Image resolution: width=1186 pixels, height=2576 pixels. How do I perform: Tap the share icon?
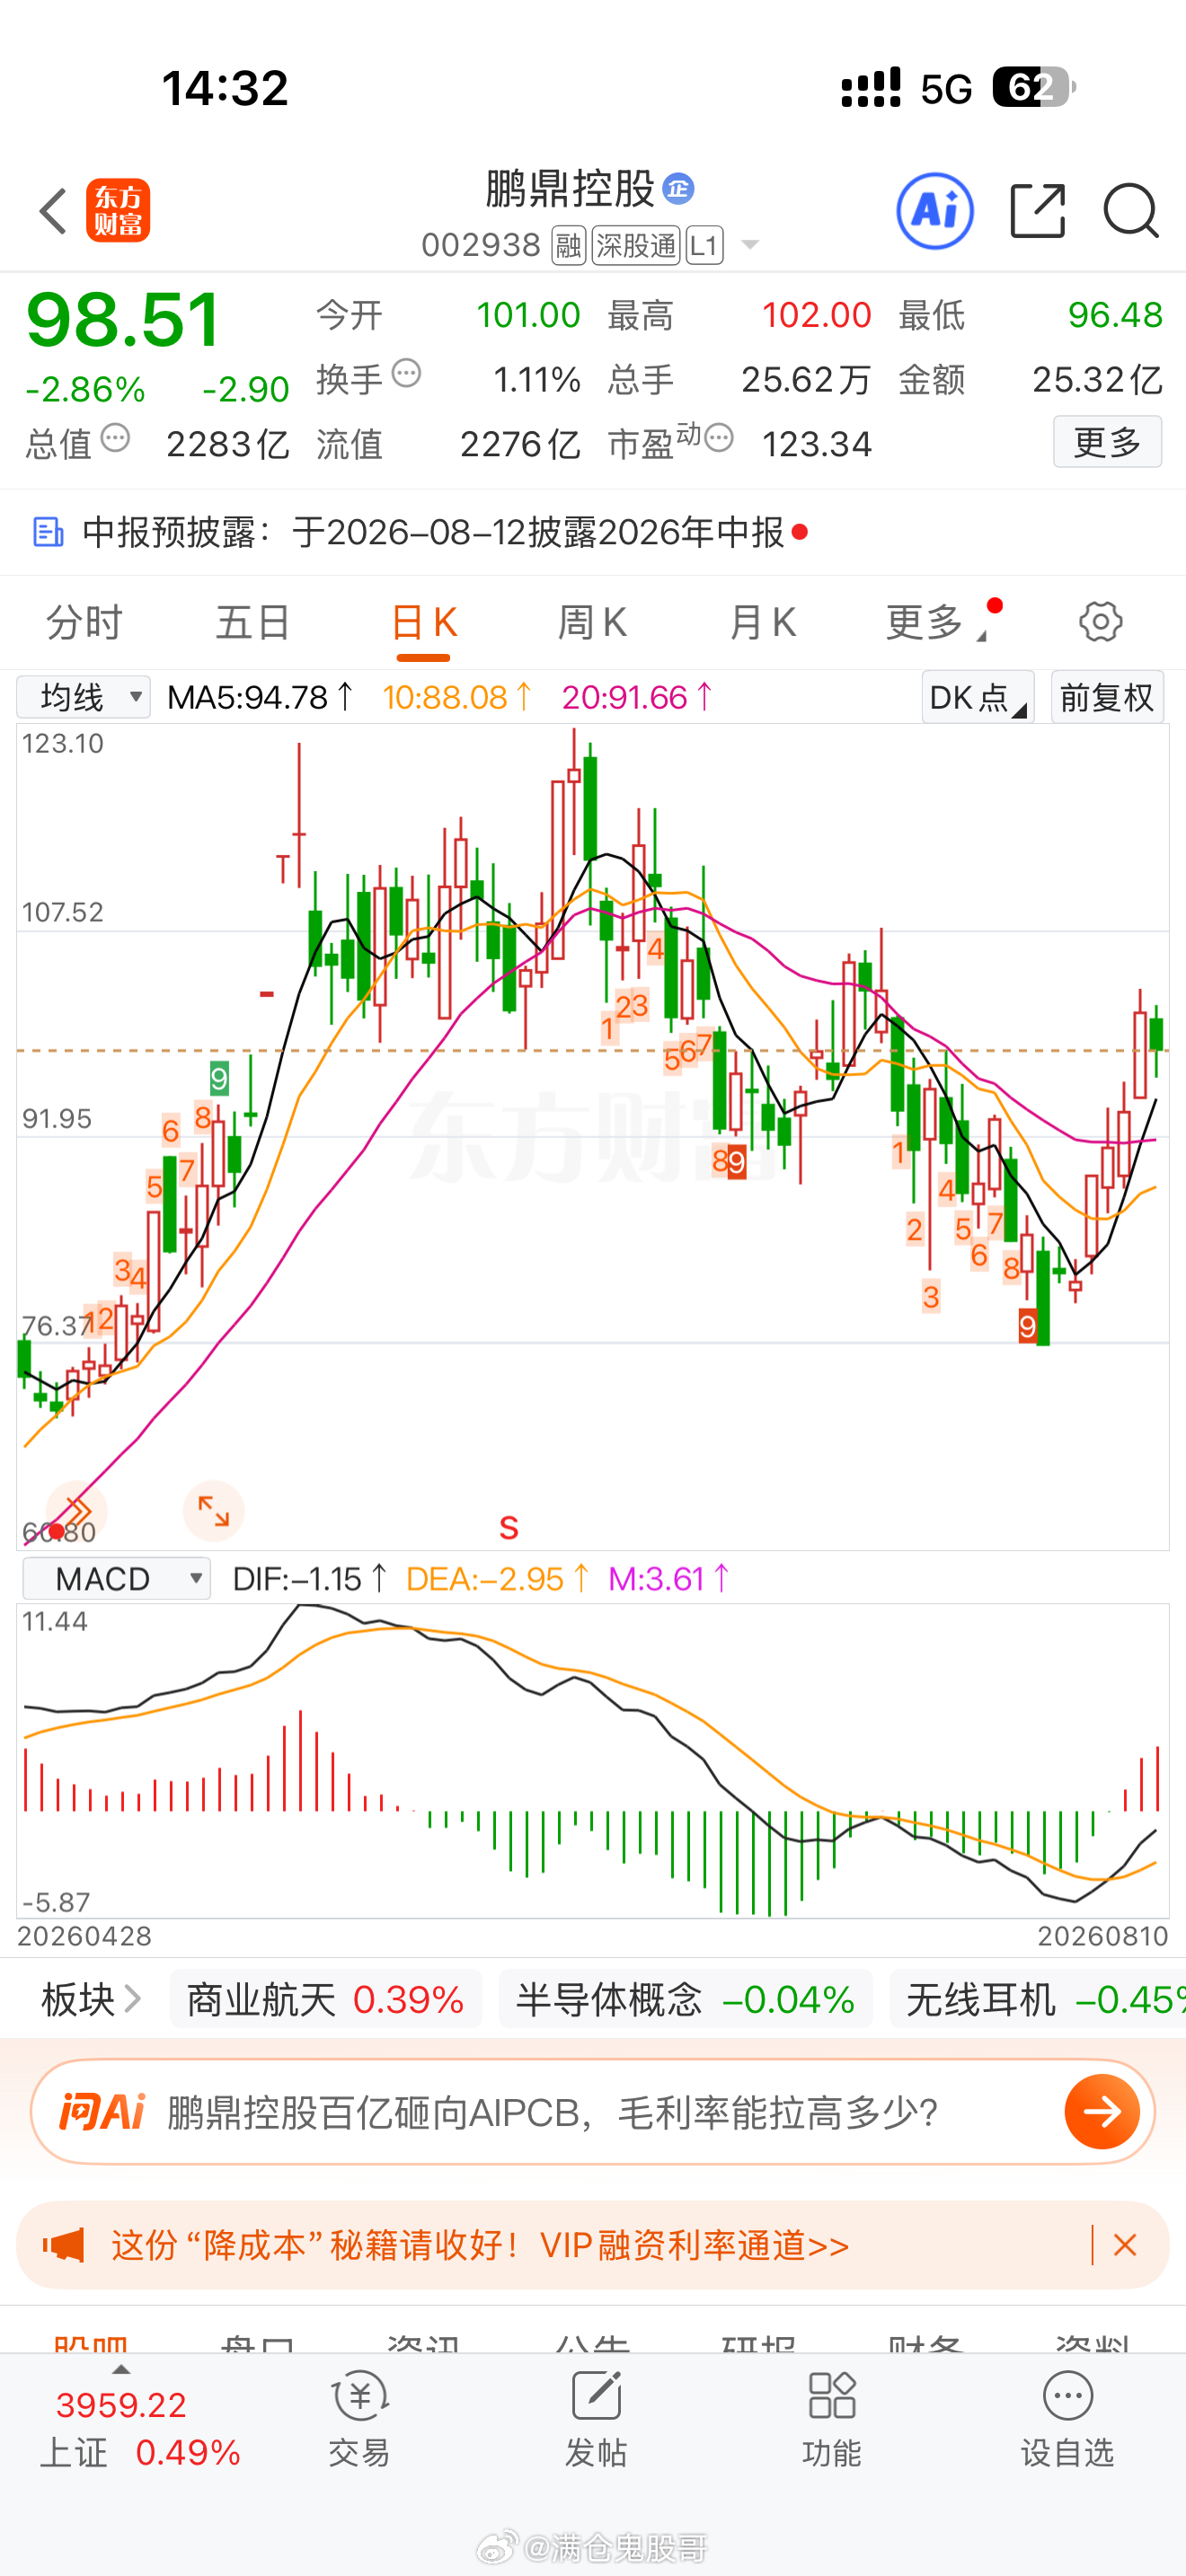(1038, 211)
